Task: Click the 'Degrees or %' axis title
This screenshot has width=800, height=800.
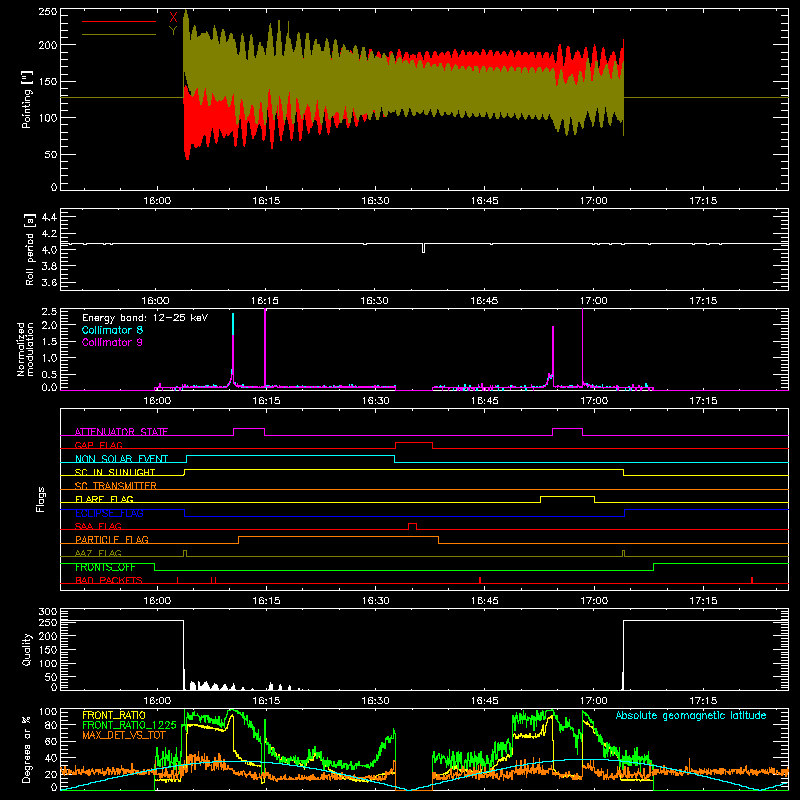Action: (x=27, y=749)
